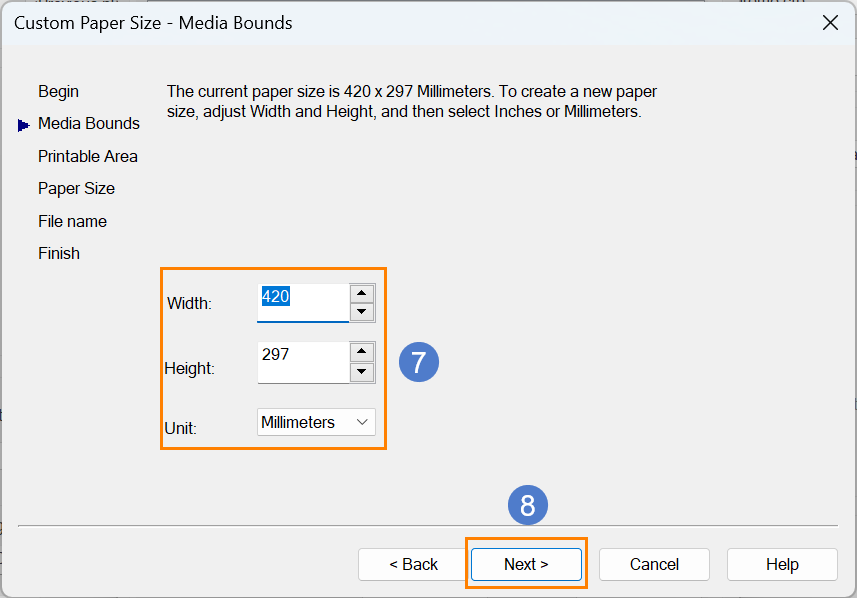Click inside the Width input field
The image size is (857, 598).
point(303,303)
